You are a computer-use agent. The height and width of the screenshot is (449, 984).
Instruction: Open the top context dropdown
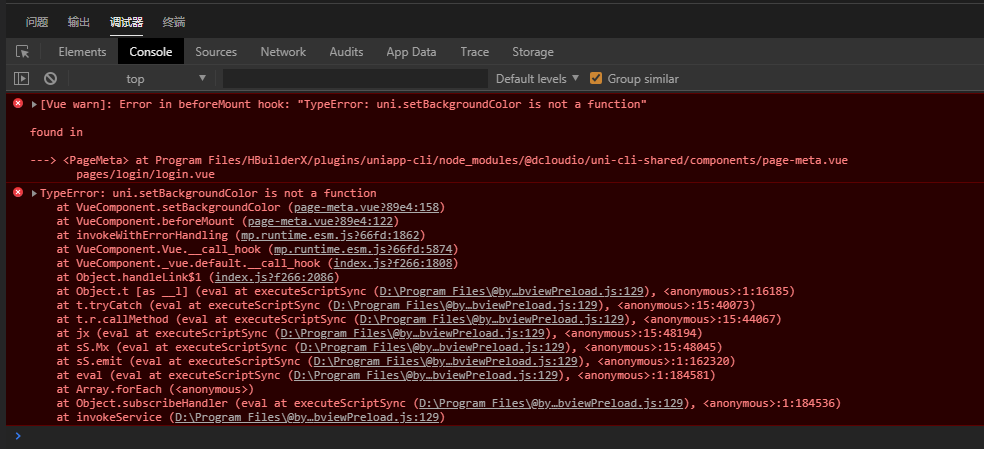click(x=165, y=78)
